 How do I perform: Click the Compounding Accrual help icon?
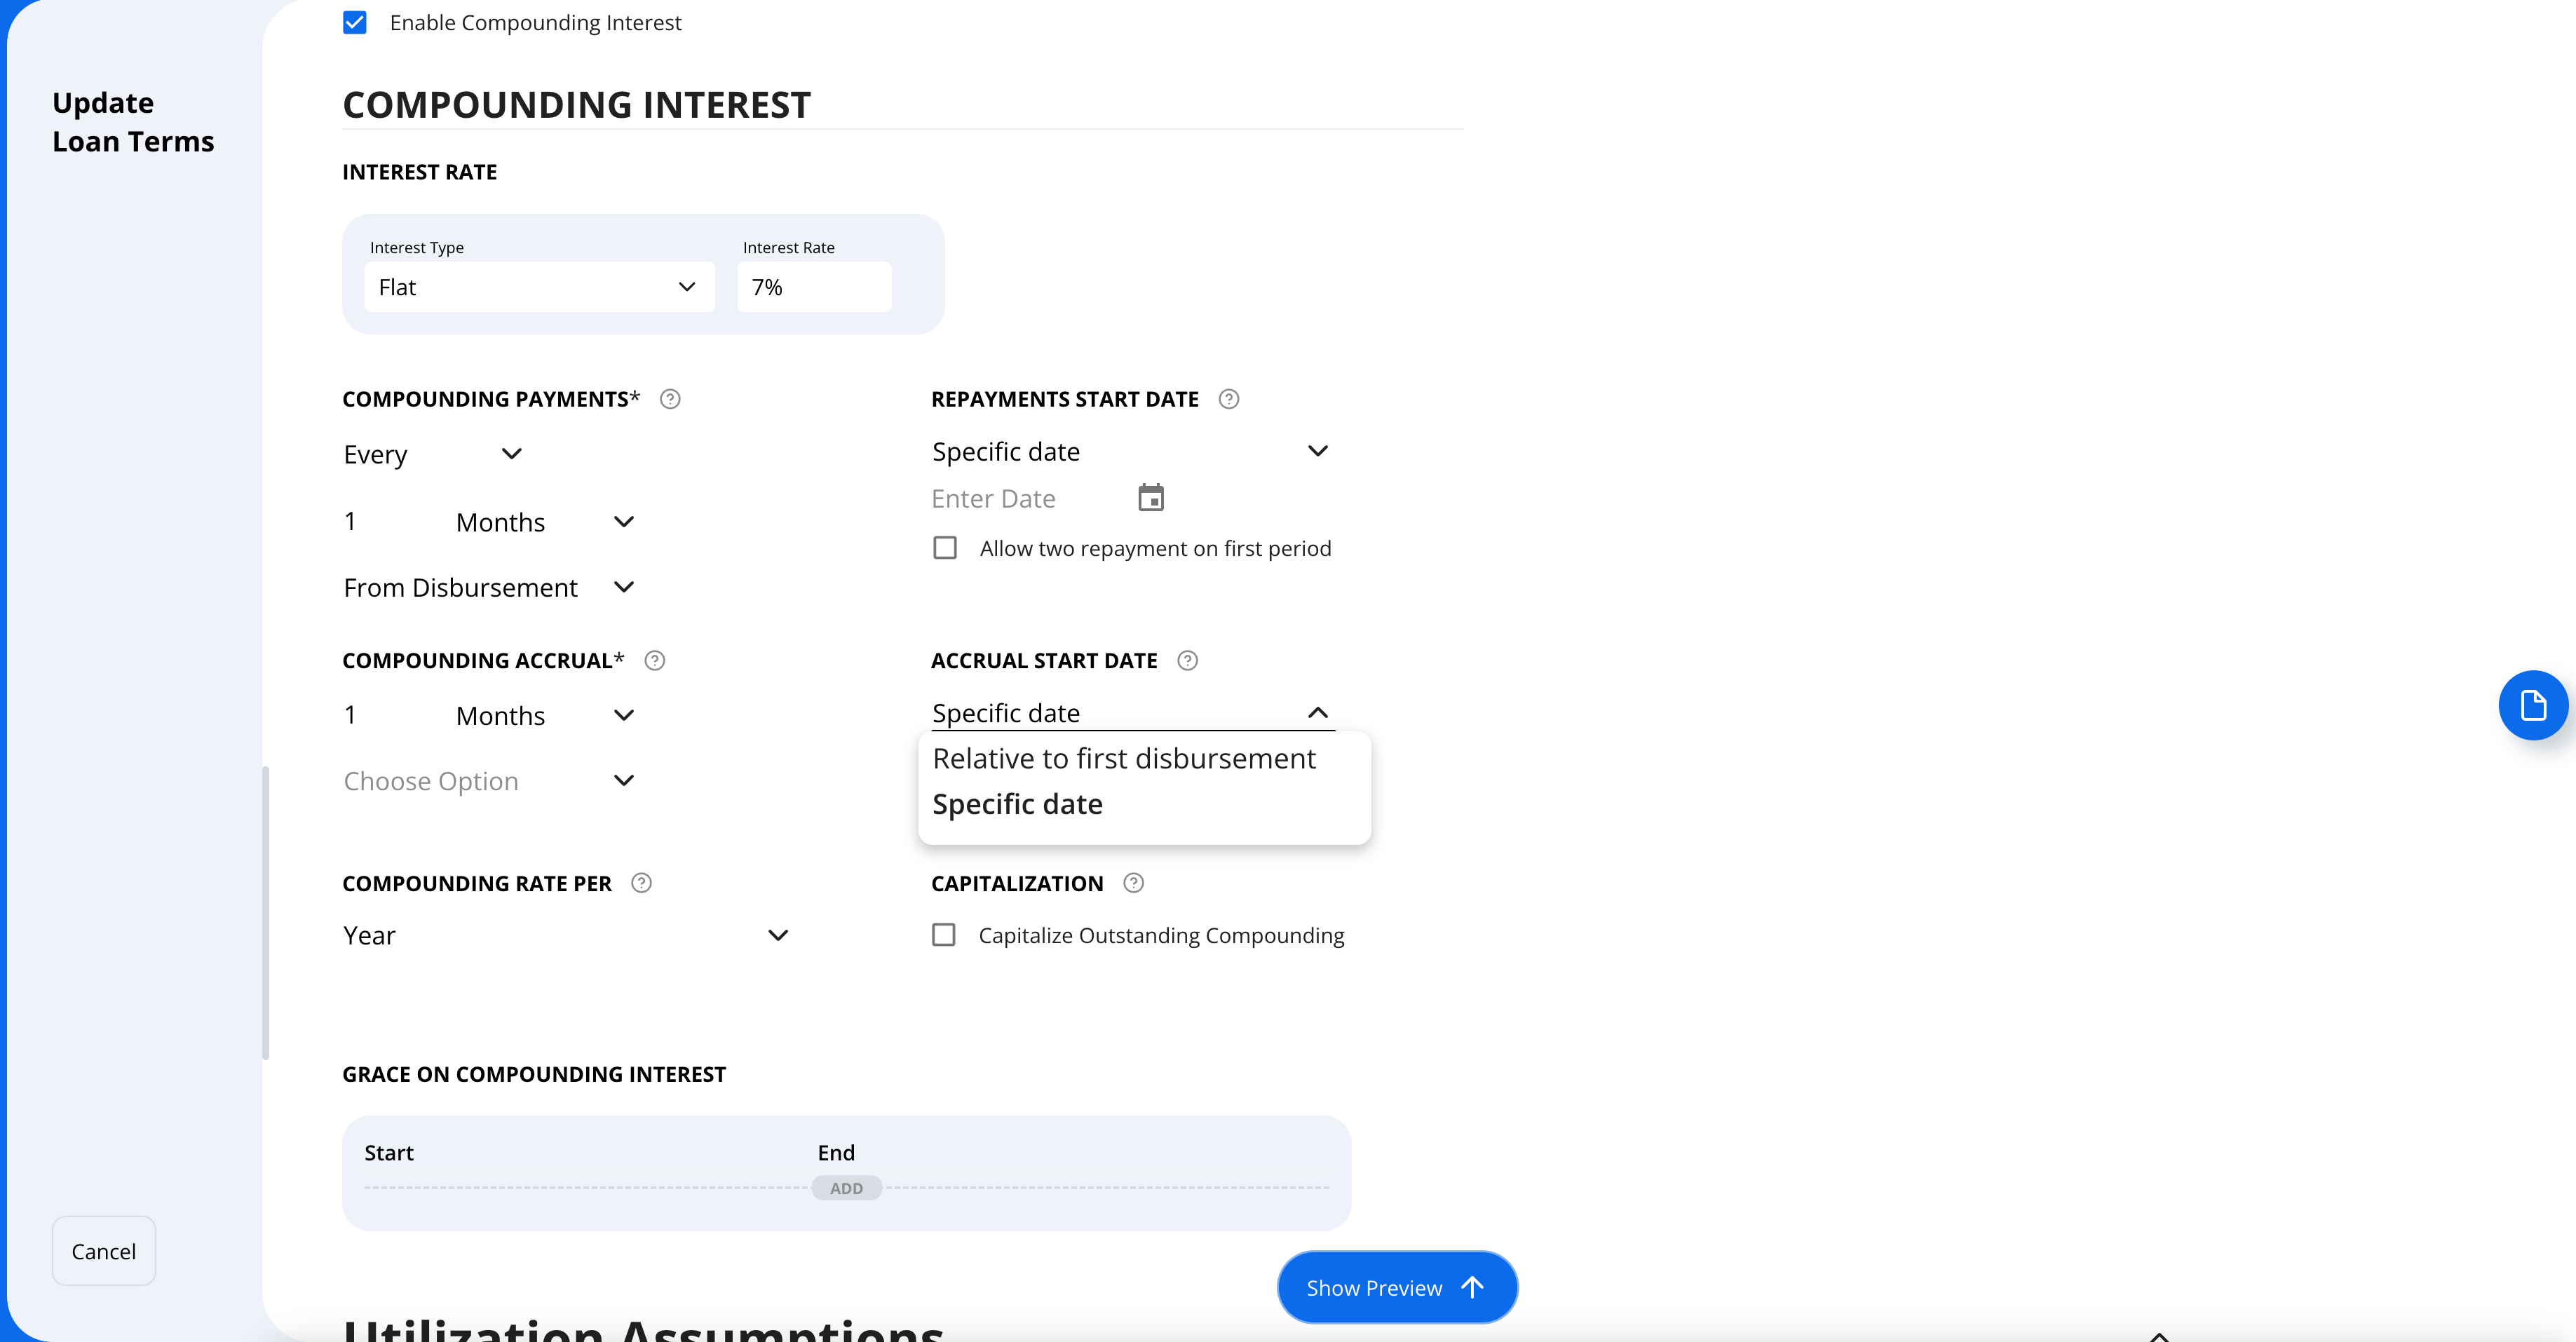pos(655,661)
